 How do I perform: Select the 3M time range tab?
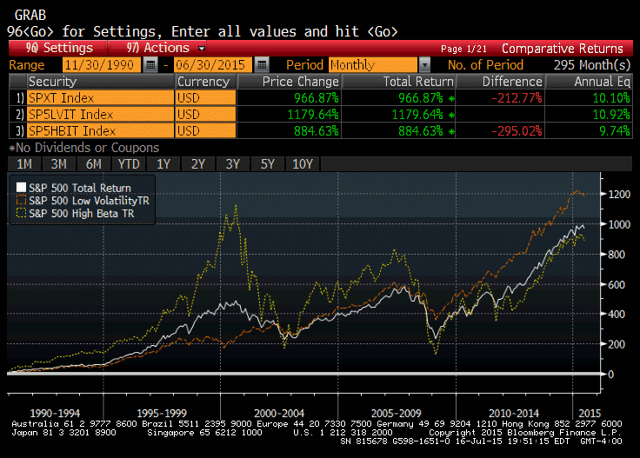click(59, 164)
